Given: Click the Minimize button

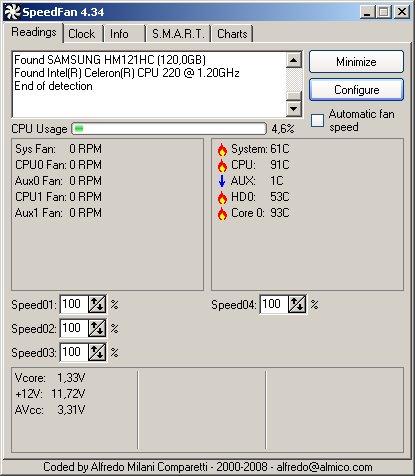Looking at the screenshot, I should pyautogui.click(x=356, y=62).
